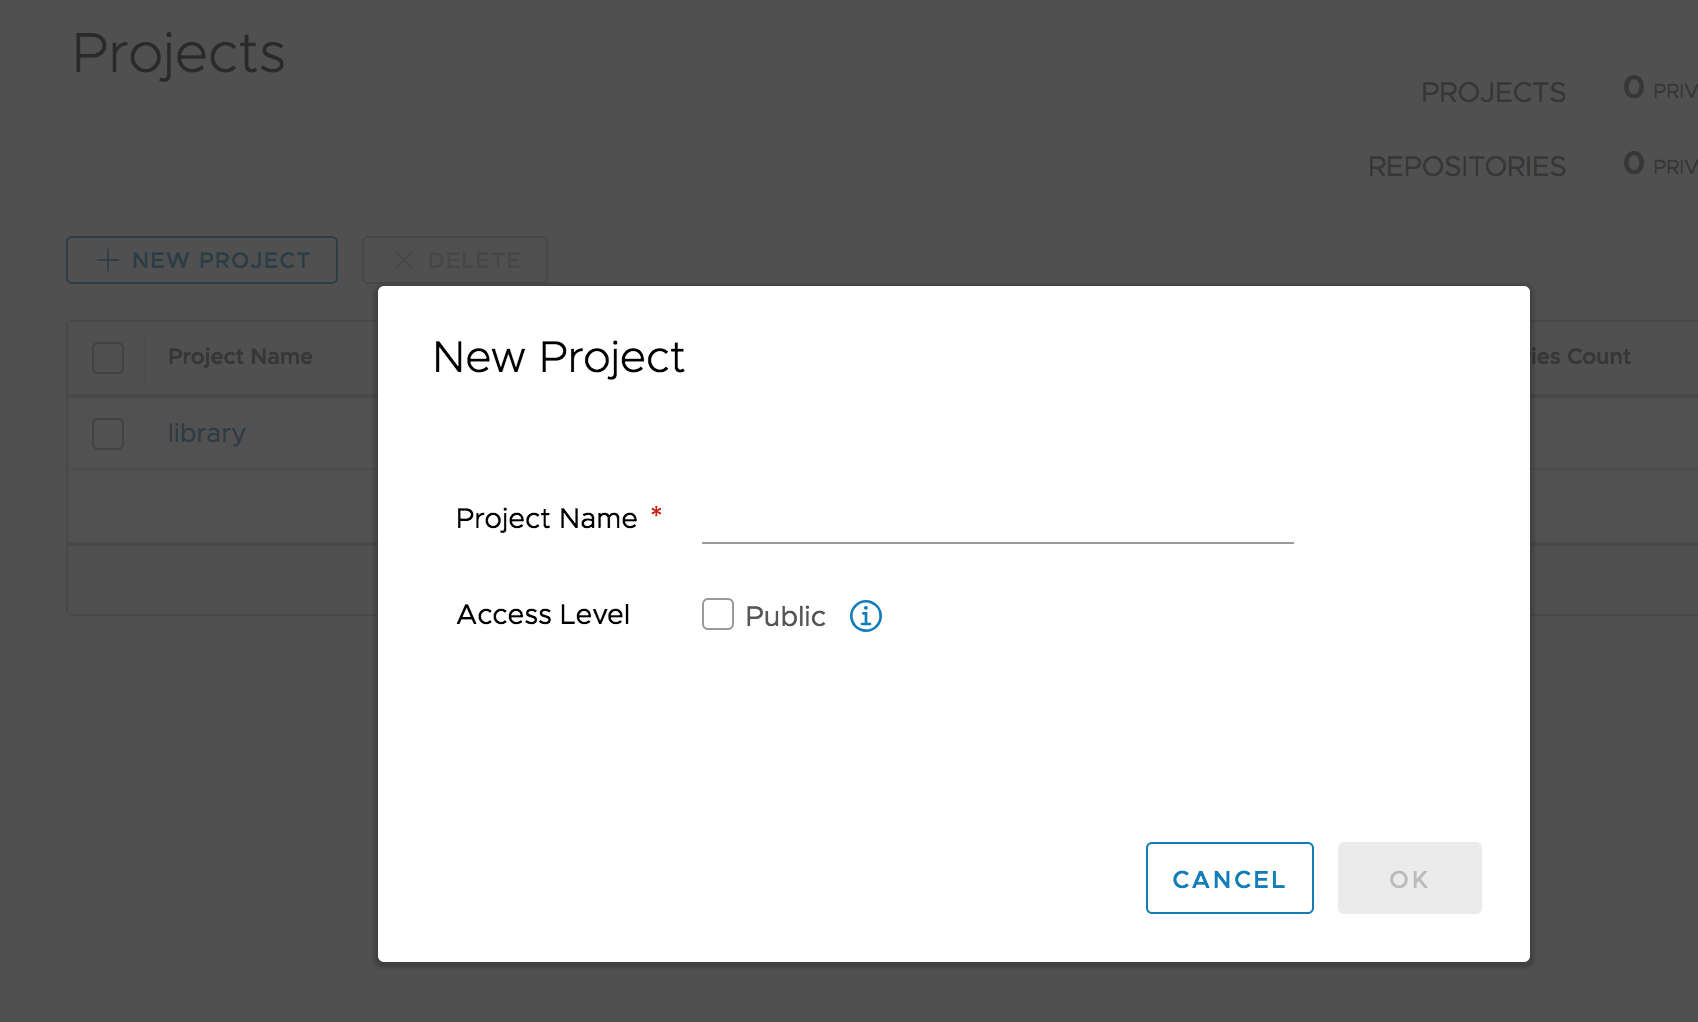Image resolution: width=1698 pixels, height=1022 pixels.
Task: Check the library project row checkbox
Action: point(107,433)
